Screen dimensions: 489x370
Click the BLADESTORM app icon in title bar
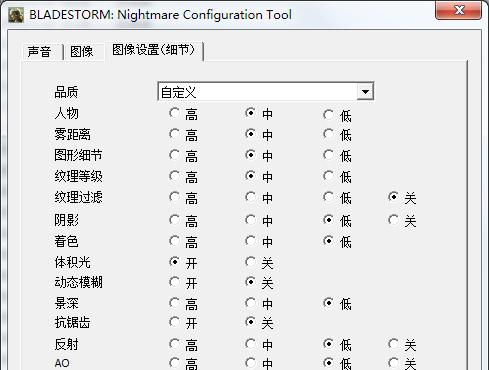pyautogui.click(x=16, y=15)
